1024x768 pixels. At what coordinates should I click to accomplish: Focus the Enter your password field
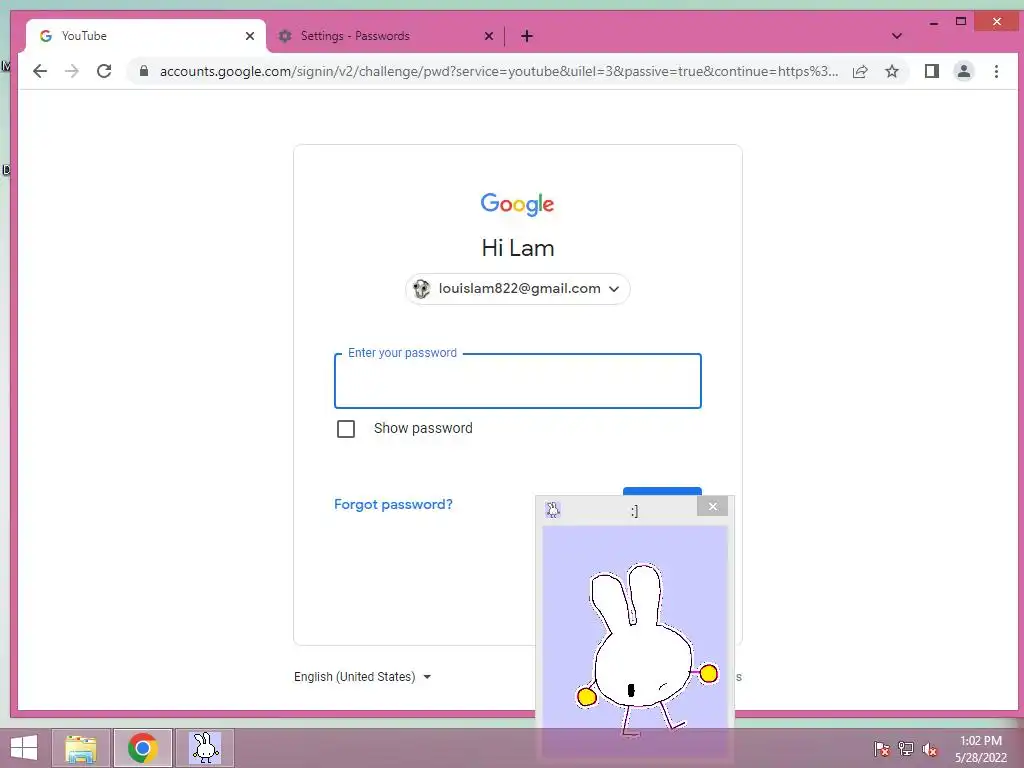pos(518,381)
